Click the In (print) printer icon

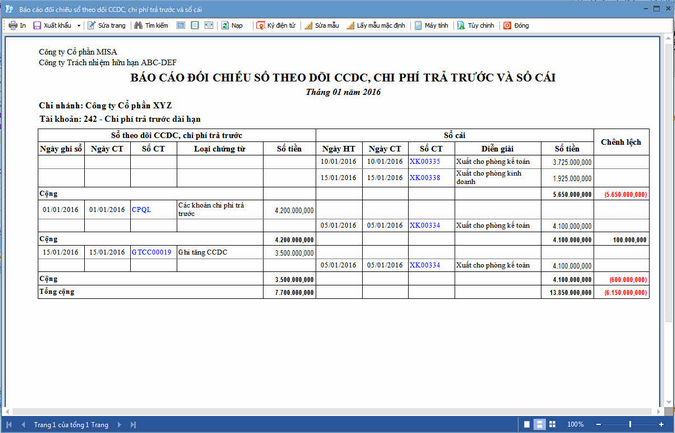tap(13, 25)
